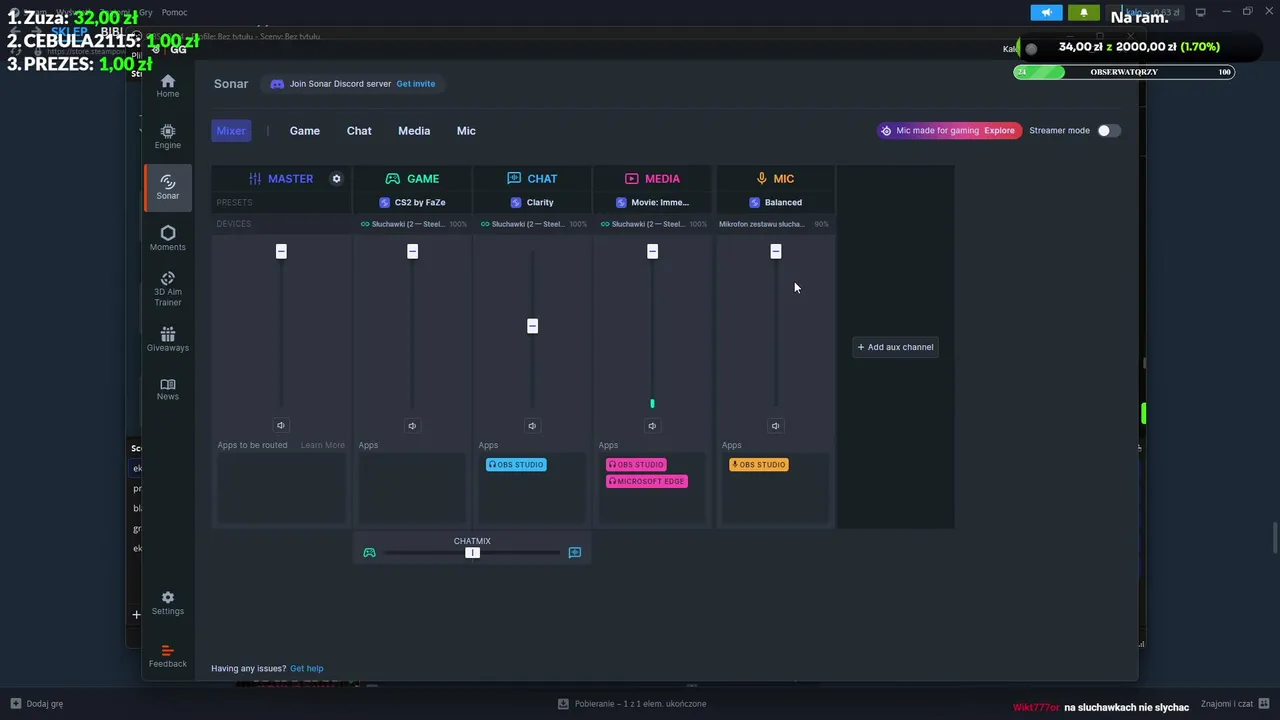Open the News section

coord(167,389)
